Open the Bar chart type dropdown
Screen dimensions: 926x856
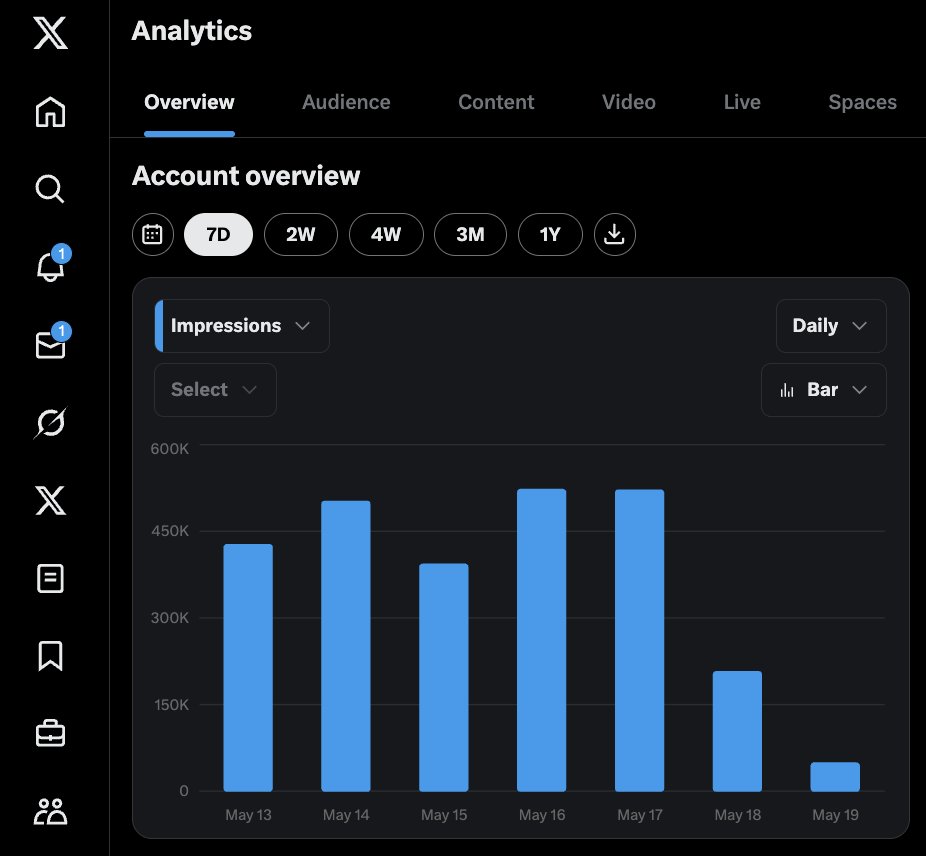tap(824, 390)
